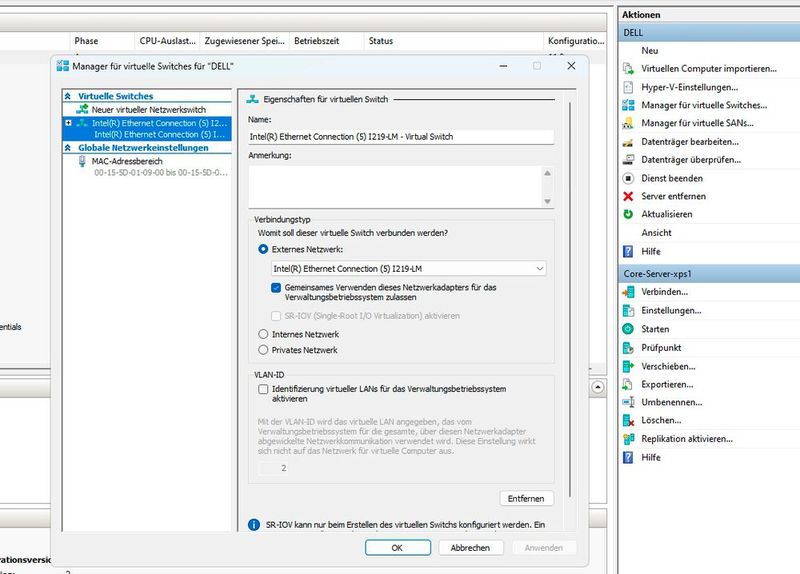Click the Abbrechen button
800x574 pixels.
[x=470, y=547]
